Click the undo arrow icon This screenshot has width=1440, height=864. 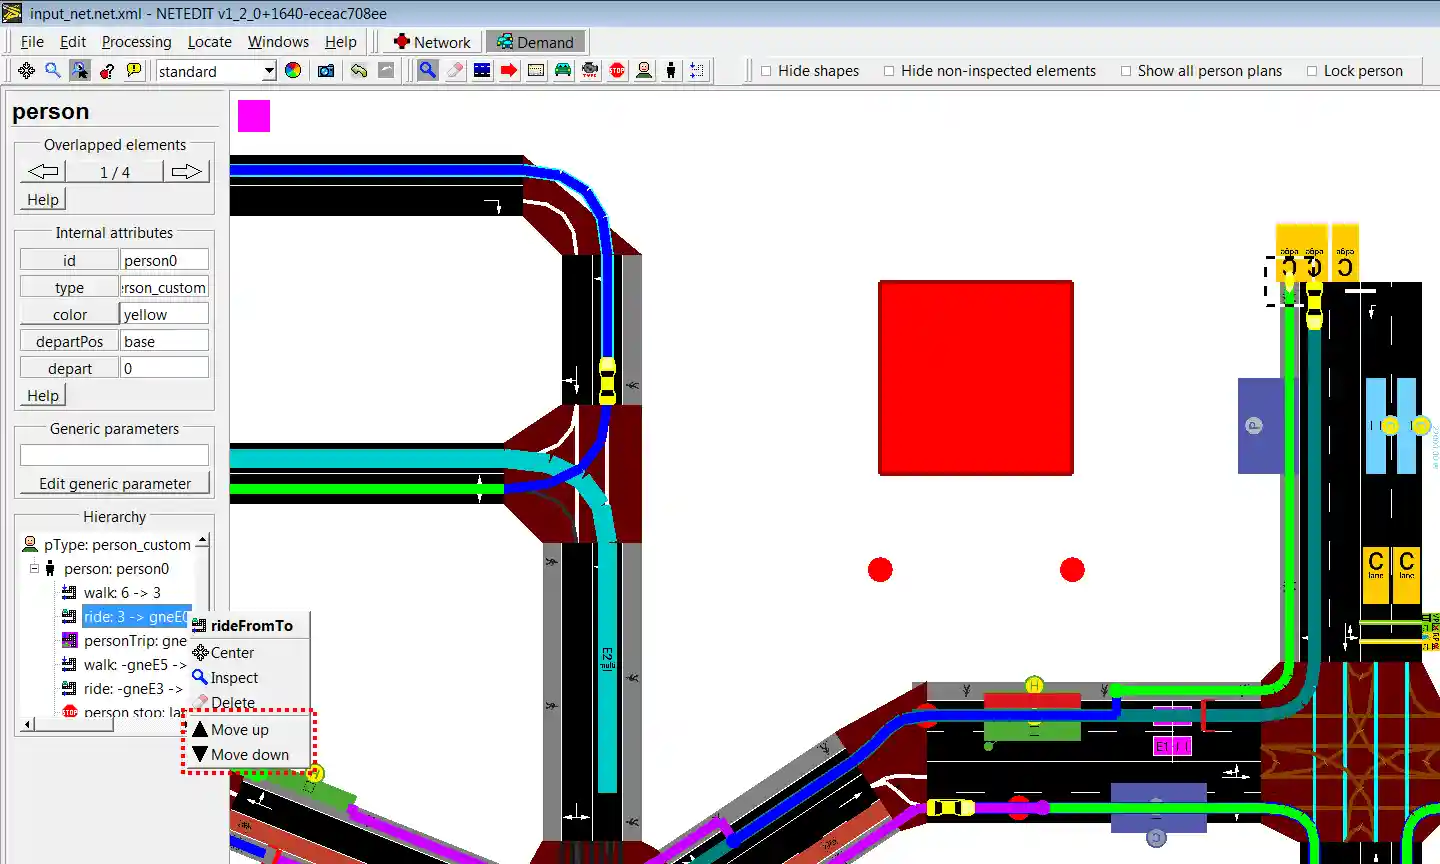[x=359, y=70]
